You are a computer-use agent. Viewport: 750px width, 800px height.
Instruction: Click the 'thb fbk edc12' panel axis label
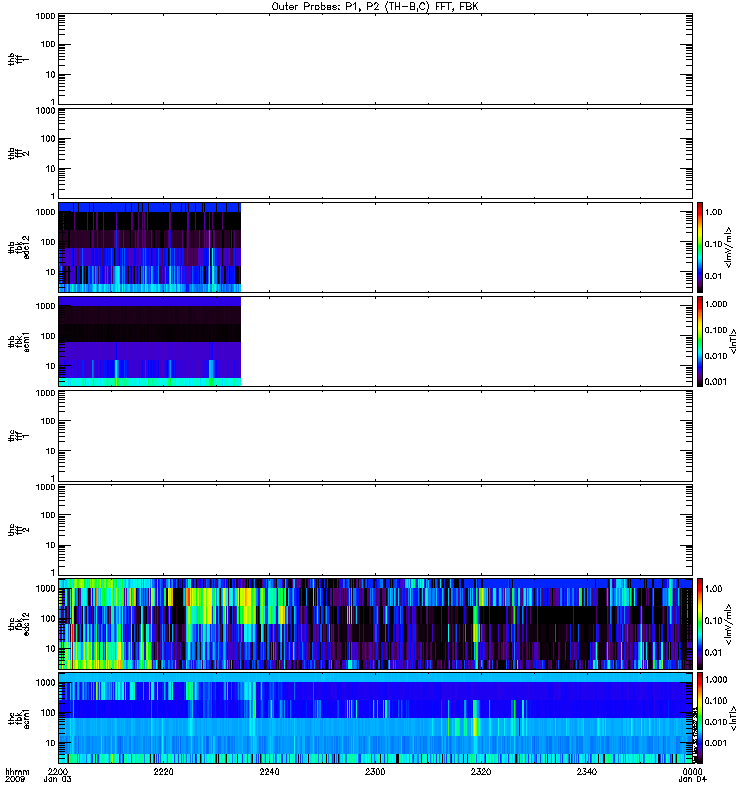pos(18,247)
